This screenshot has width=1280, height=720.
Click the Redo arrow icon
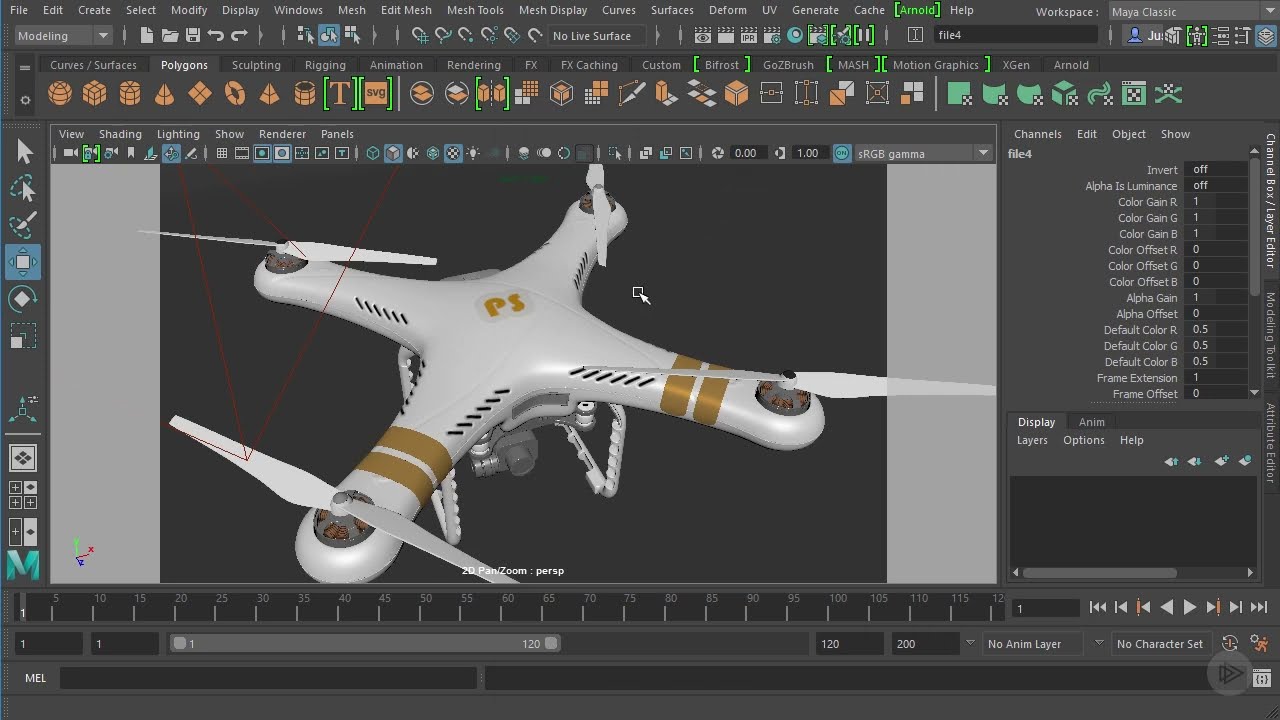238,35
